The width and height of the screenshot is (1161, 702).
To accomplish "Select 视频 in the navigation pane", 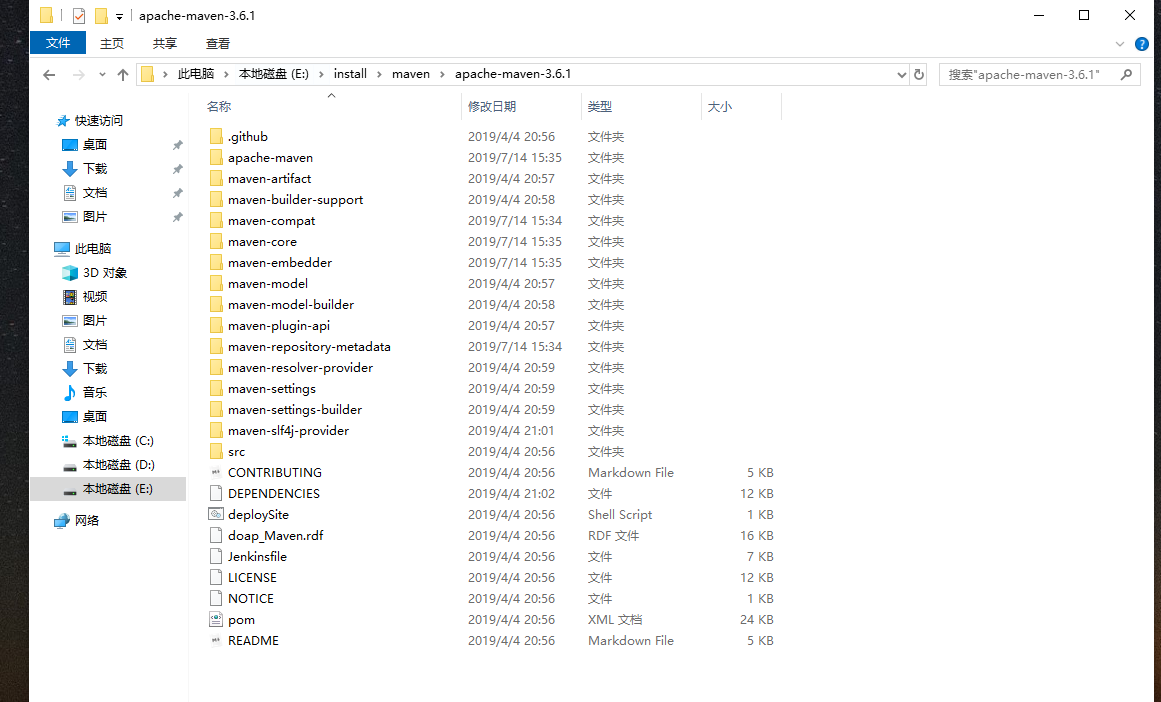I will click(95, 297).
